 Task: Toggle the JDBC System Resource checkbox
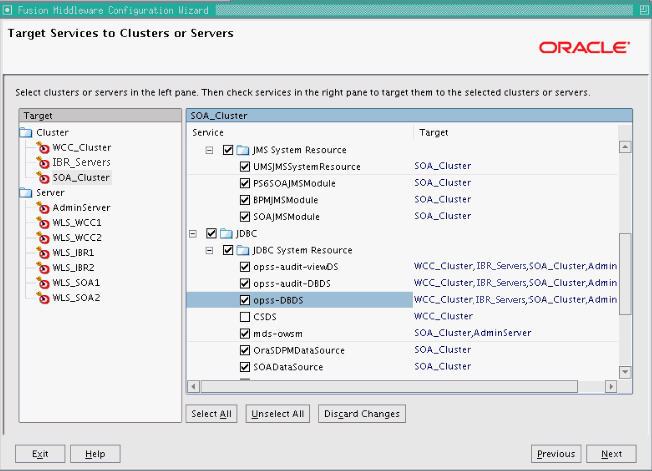tap(228, 250)
